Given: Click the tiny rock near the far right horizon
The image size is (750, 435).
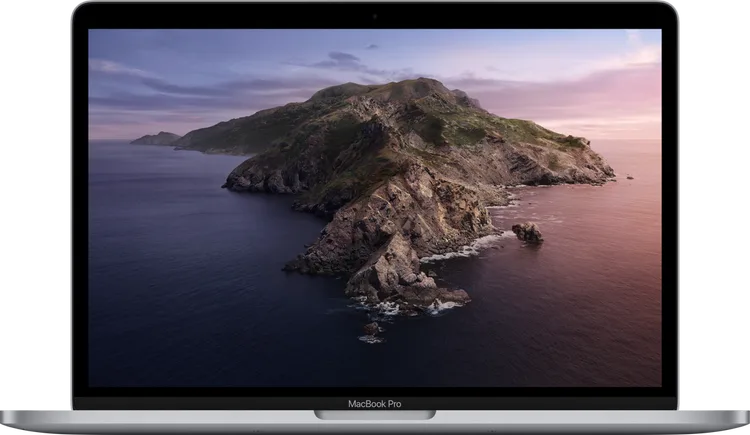Looking at the screenshot, I should [630, 178].
